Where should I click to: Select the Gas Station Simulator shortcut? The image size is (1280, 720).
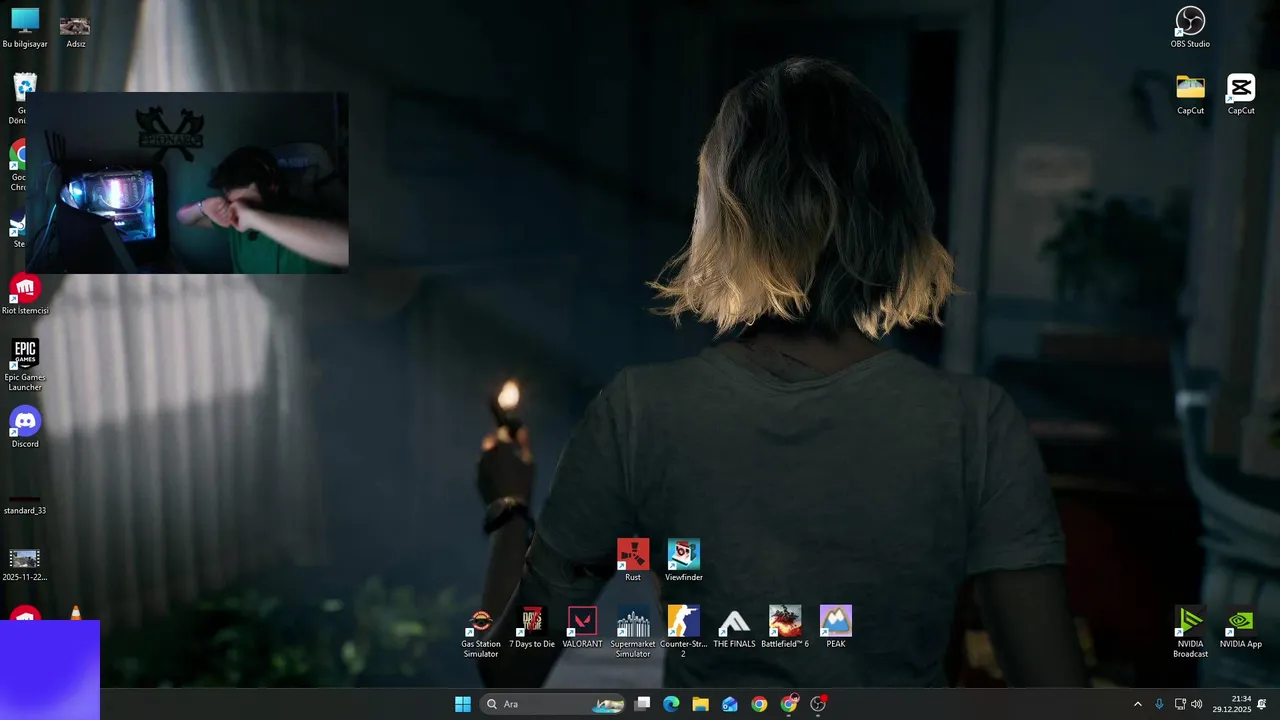click(481, 632)
